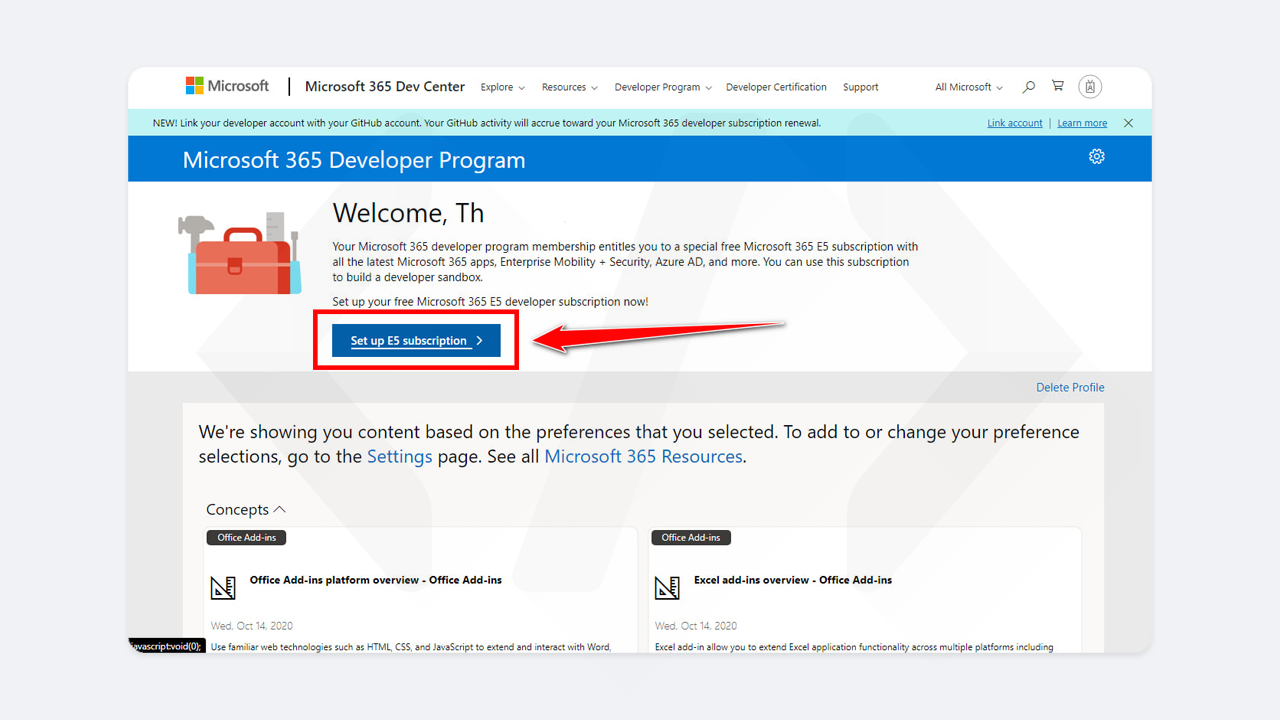Click the first card's date Wed, Oct 14, 2020
Screen dimensions: 1280x720
click(x=252, y=626)
